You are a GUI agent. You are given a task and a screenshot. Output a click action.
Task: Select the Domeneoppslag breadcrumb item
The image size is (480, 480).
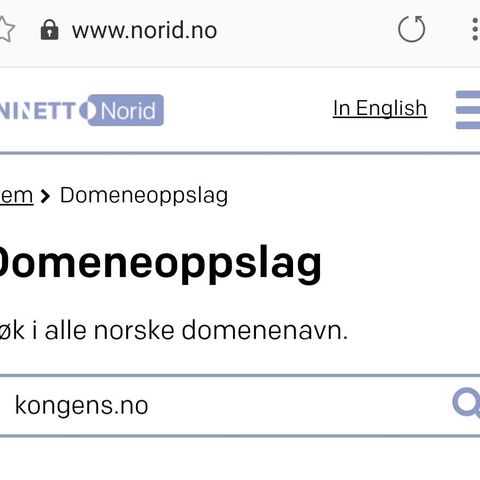[144, 196]
